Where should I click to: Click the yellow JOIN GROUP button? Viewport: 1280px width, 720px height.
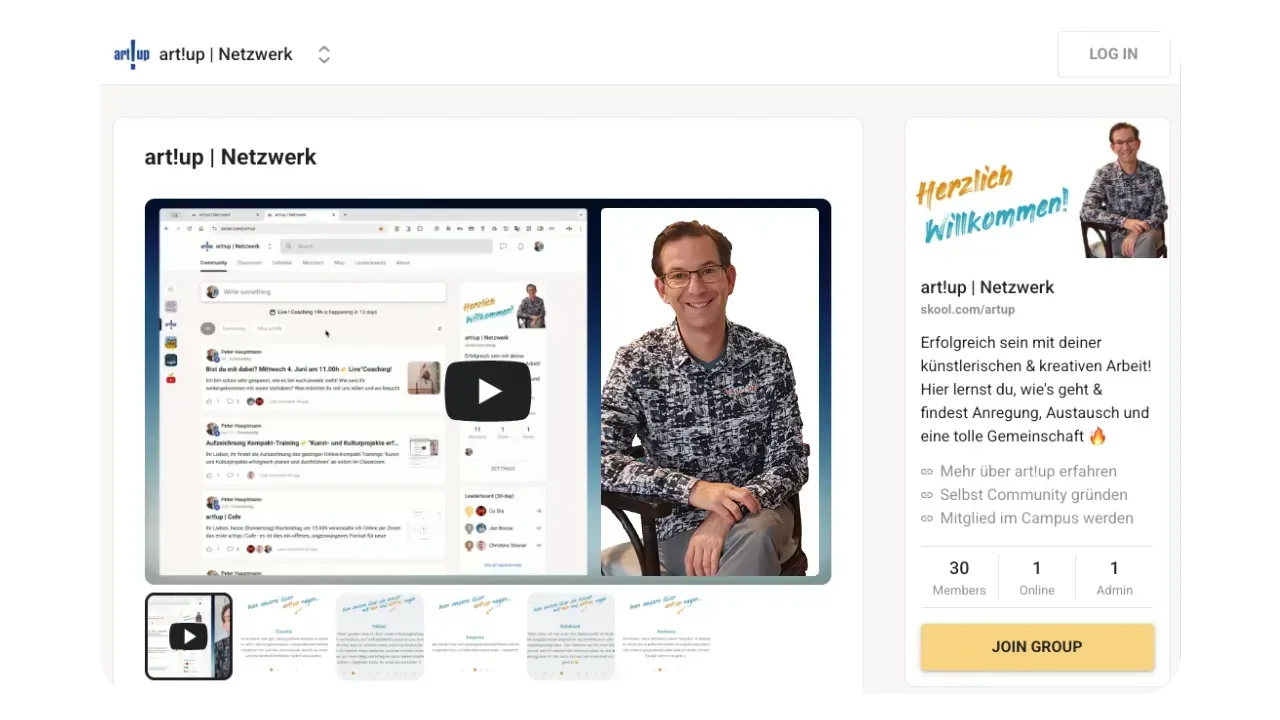point(1037,647)
